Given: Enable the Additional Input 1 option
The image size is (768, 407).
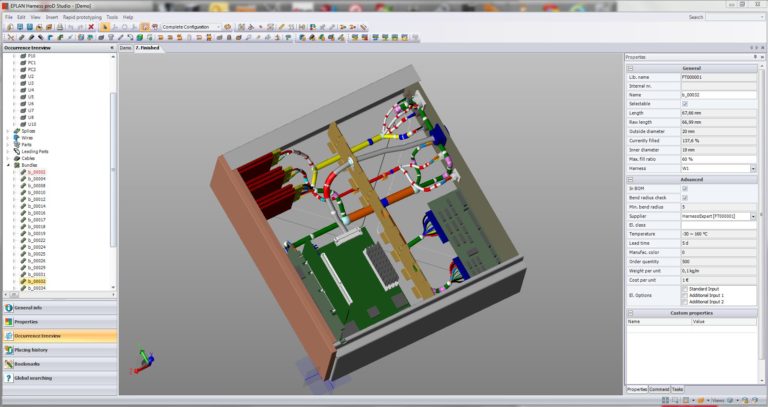Looking at the screenshot, I should point(685,295).
